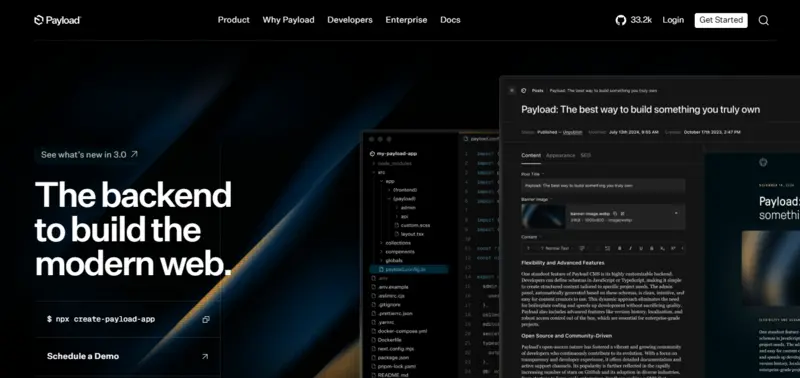Screen dimensions: 800x378
Task: Click the Post Title input field
Action: click(x=603, y=186)
